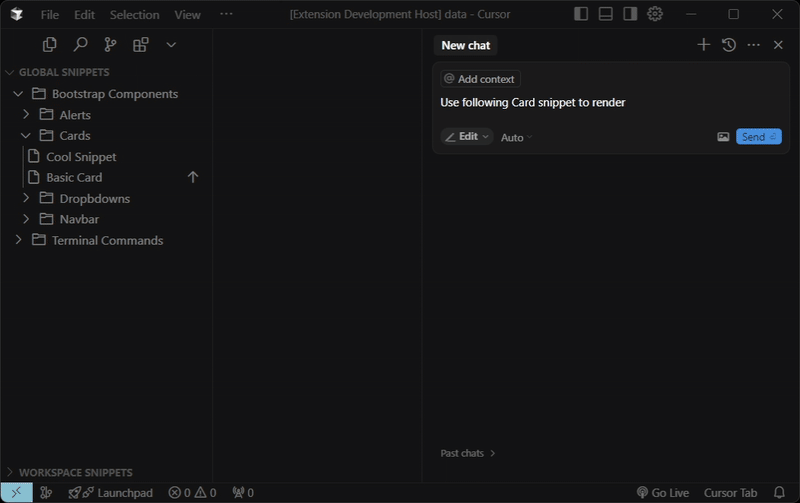
Task: Click the Add context button
Action: (x=480, y=79)
